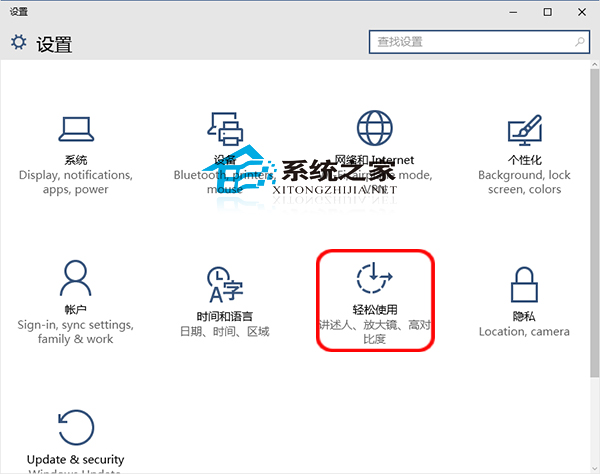Image resolution: width=600 pixels, height=474 pixels.
Task: Click the 时间和语言 label text
Action: (x=225, y=316)
